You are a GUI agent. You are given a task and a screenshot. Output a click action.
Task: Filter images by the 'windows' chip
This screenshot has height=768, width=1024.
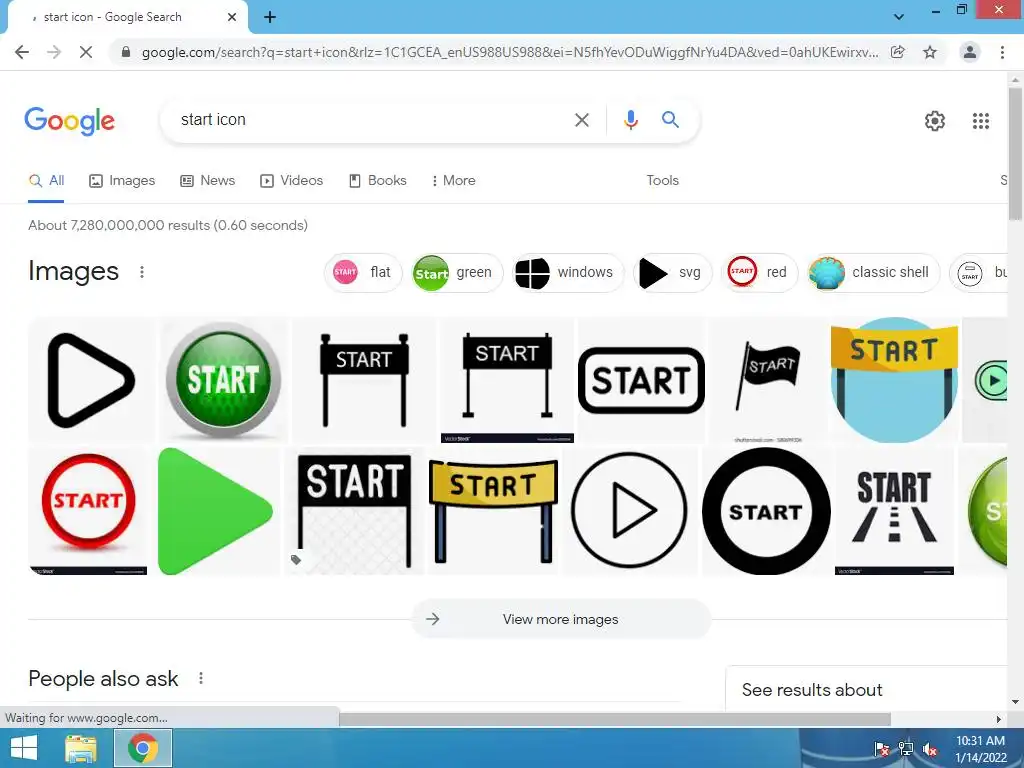click(568, 272)
